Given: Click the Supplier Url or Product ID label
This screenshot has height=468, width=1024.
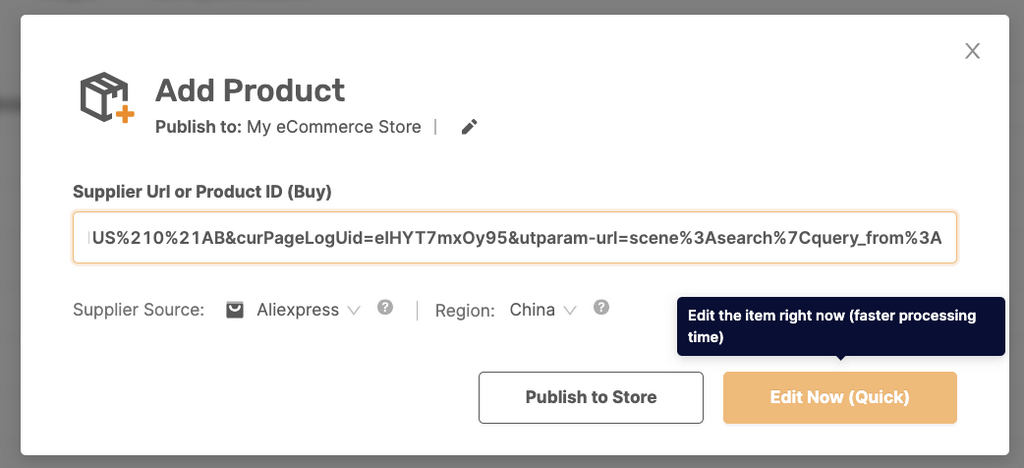Looking at the screenshot, I should pos(202,191).
